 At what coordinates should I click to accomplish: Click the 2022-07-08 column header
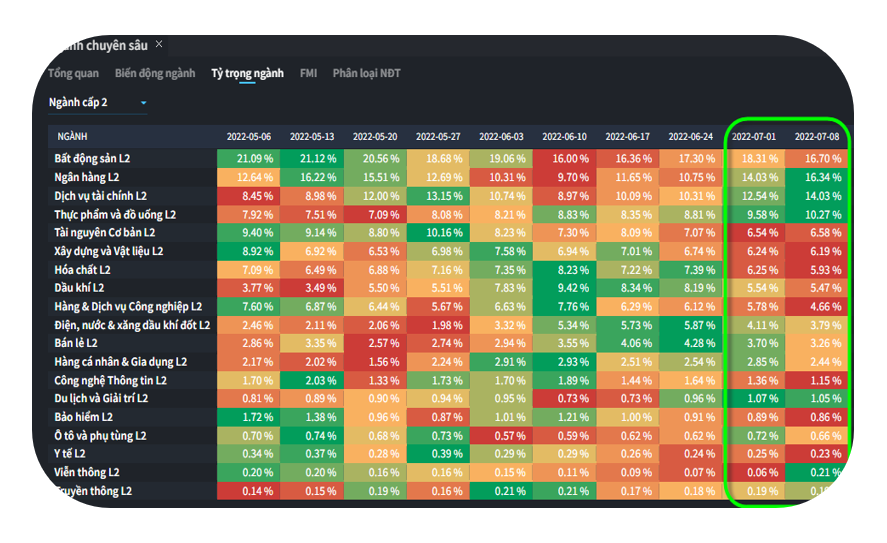tap(818, 136)
